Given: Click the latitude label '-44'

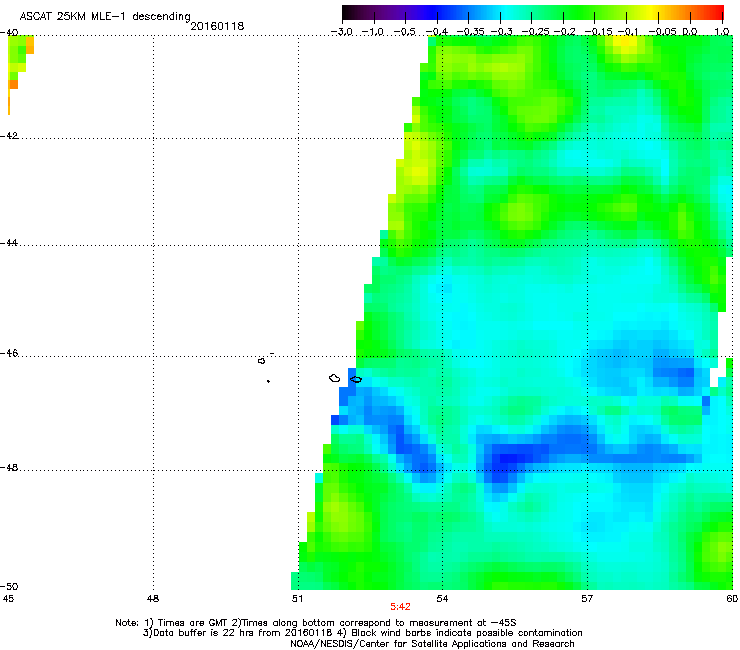Looking at the screenshot, I should (x=9, y=243).
